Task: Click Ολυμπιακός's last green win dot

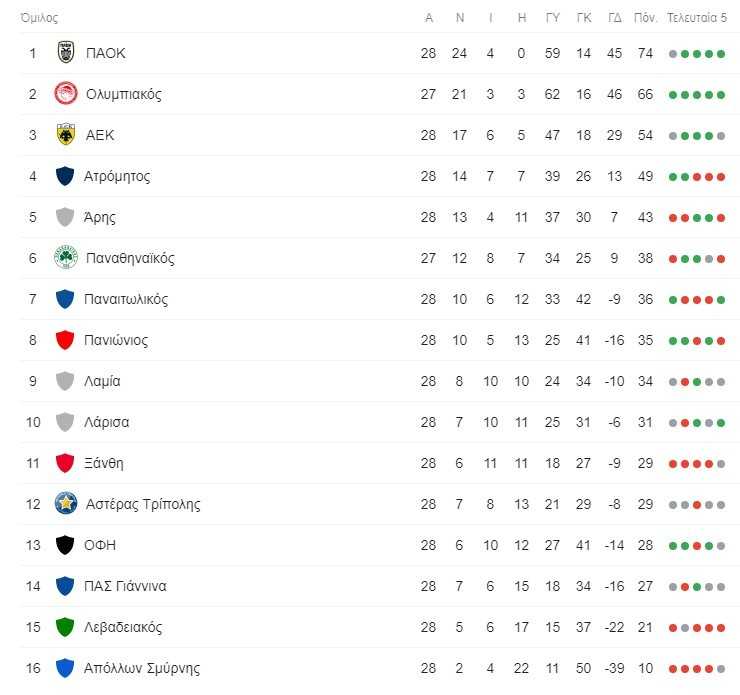Action: 721,95
